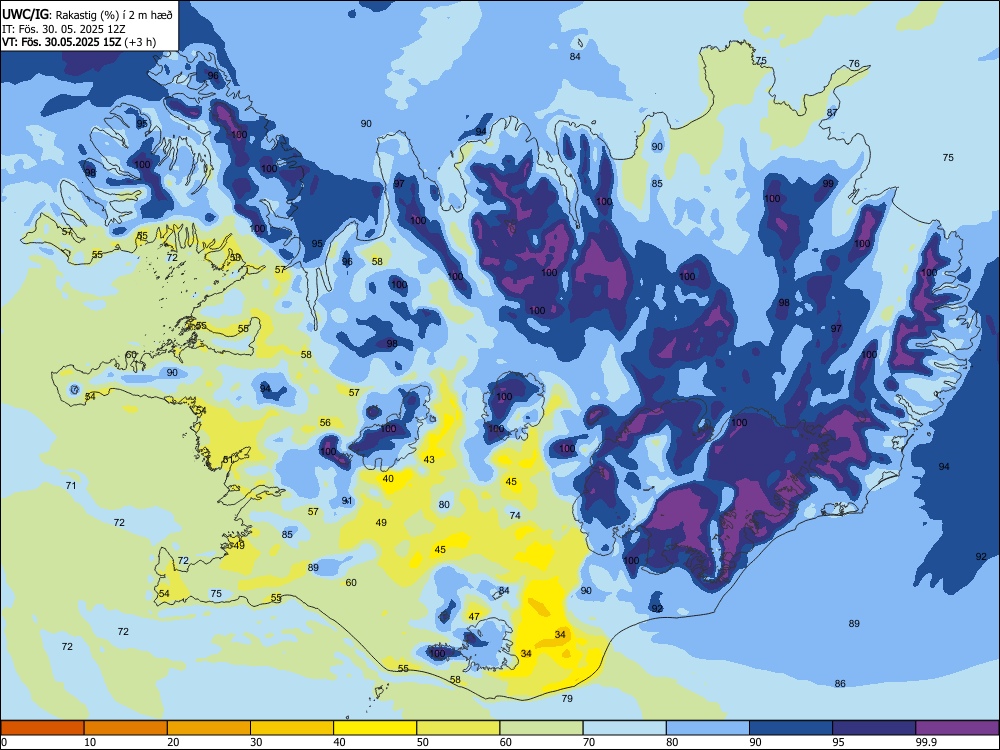
Task: Select the '86' value over the sea
Action: [840, 684]
